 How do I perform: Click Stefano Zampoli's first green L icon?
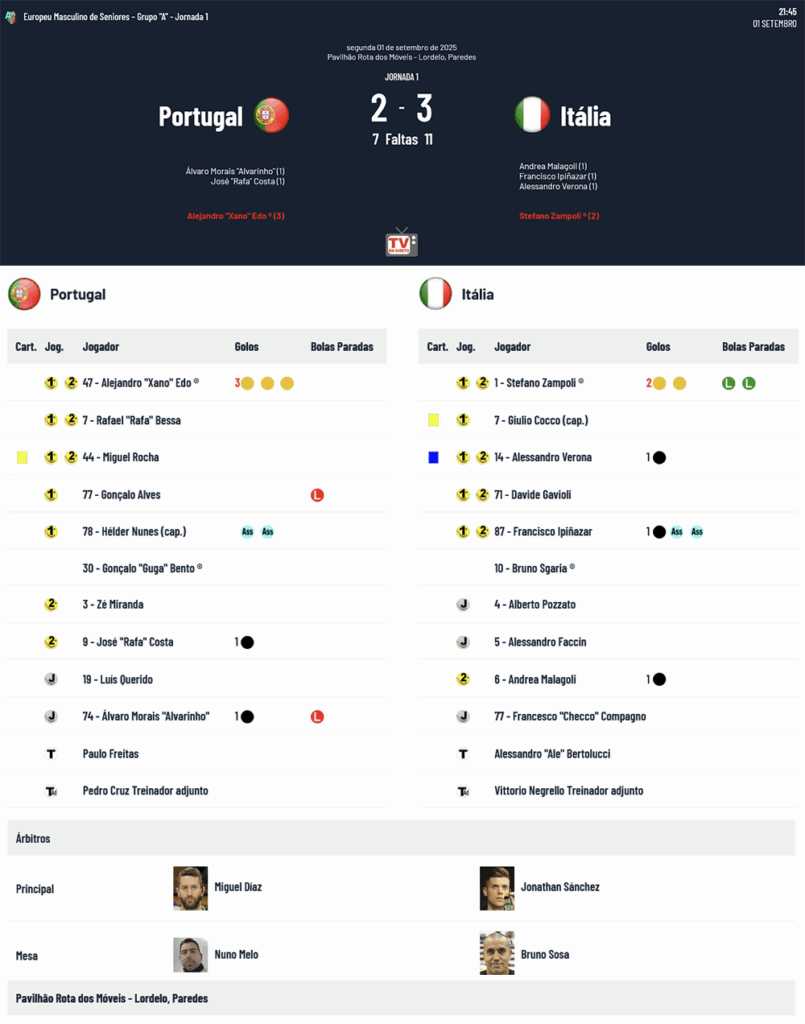tap(729, 383)
